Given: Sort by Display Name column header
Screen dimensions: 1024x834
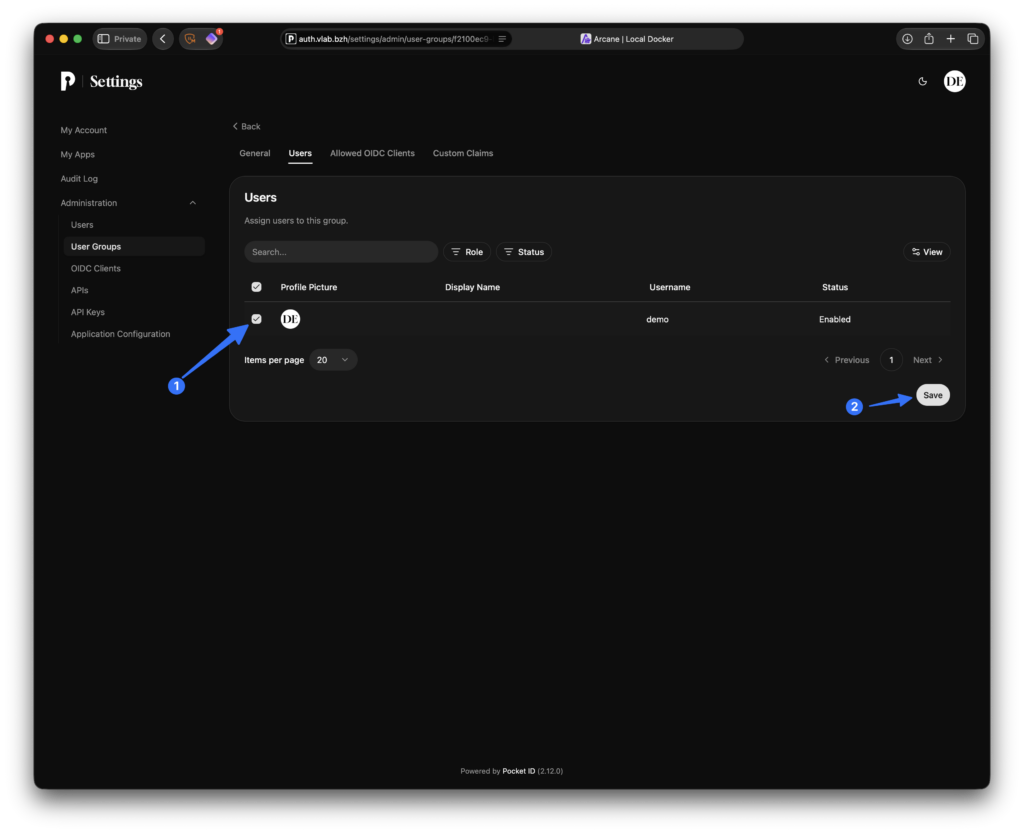Looking at the screenshot, I should coord(472,287).
